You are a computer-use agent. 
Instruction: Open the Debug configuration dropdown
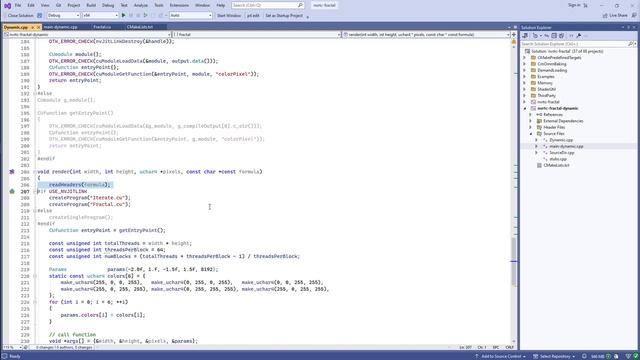point(63,16)
